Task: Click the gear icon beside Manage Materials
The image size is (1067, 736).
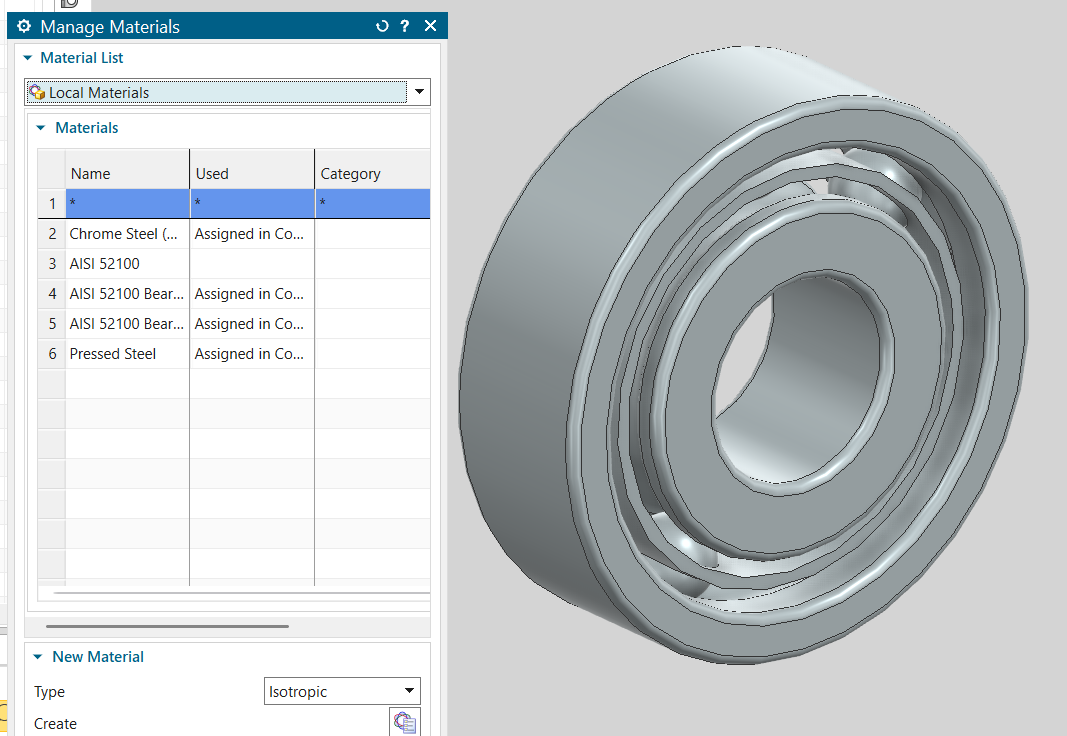Action: click(x=25, y=27)
